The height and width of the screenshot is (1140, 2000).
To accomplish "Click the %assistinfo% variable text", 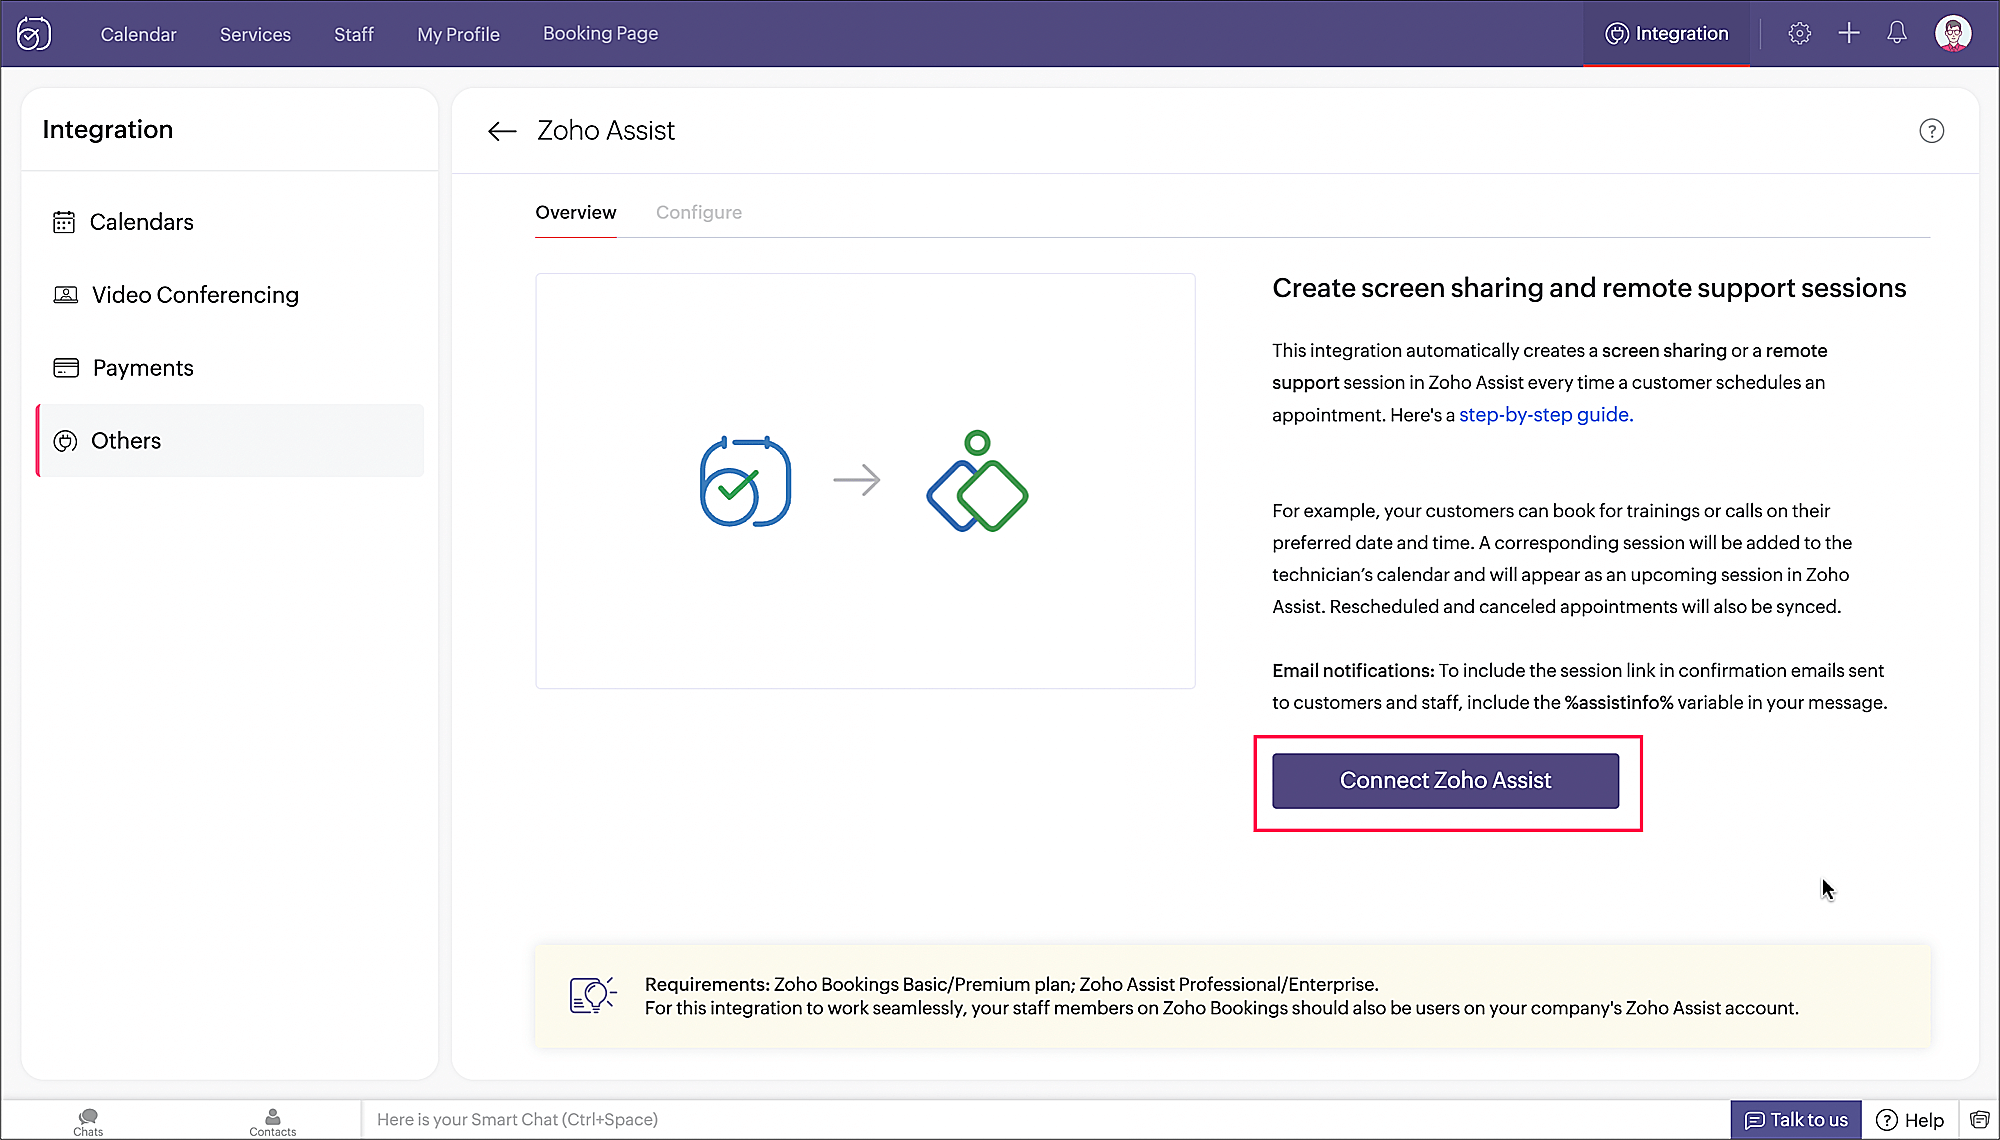I will pyautogui.click(x=1619, y=703).
